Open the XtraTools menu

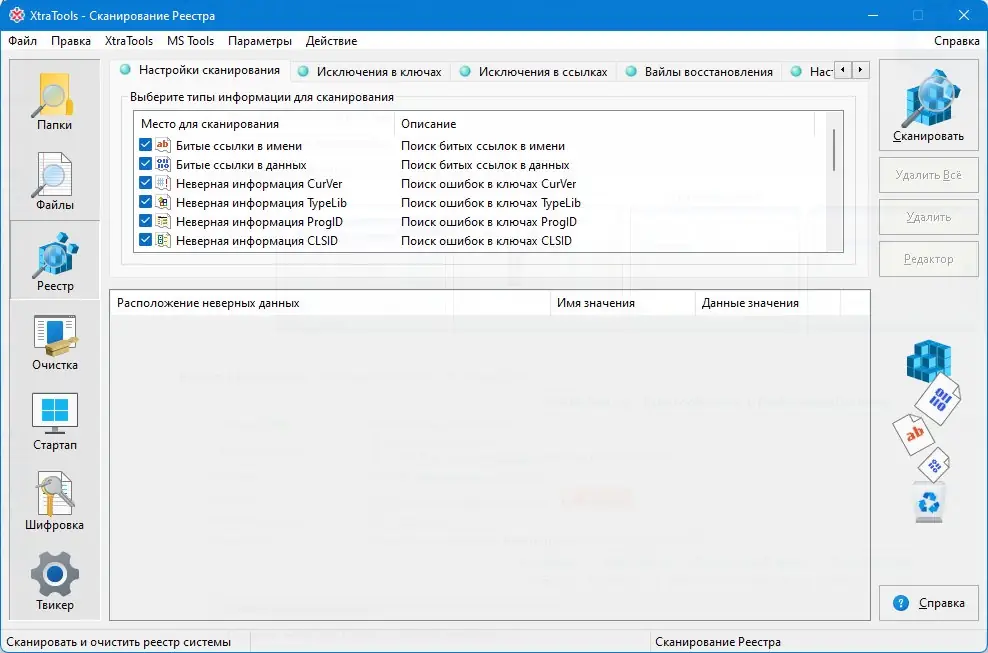[129, 41]
